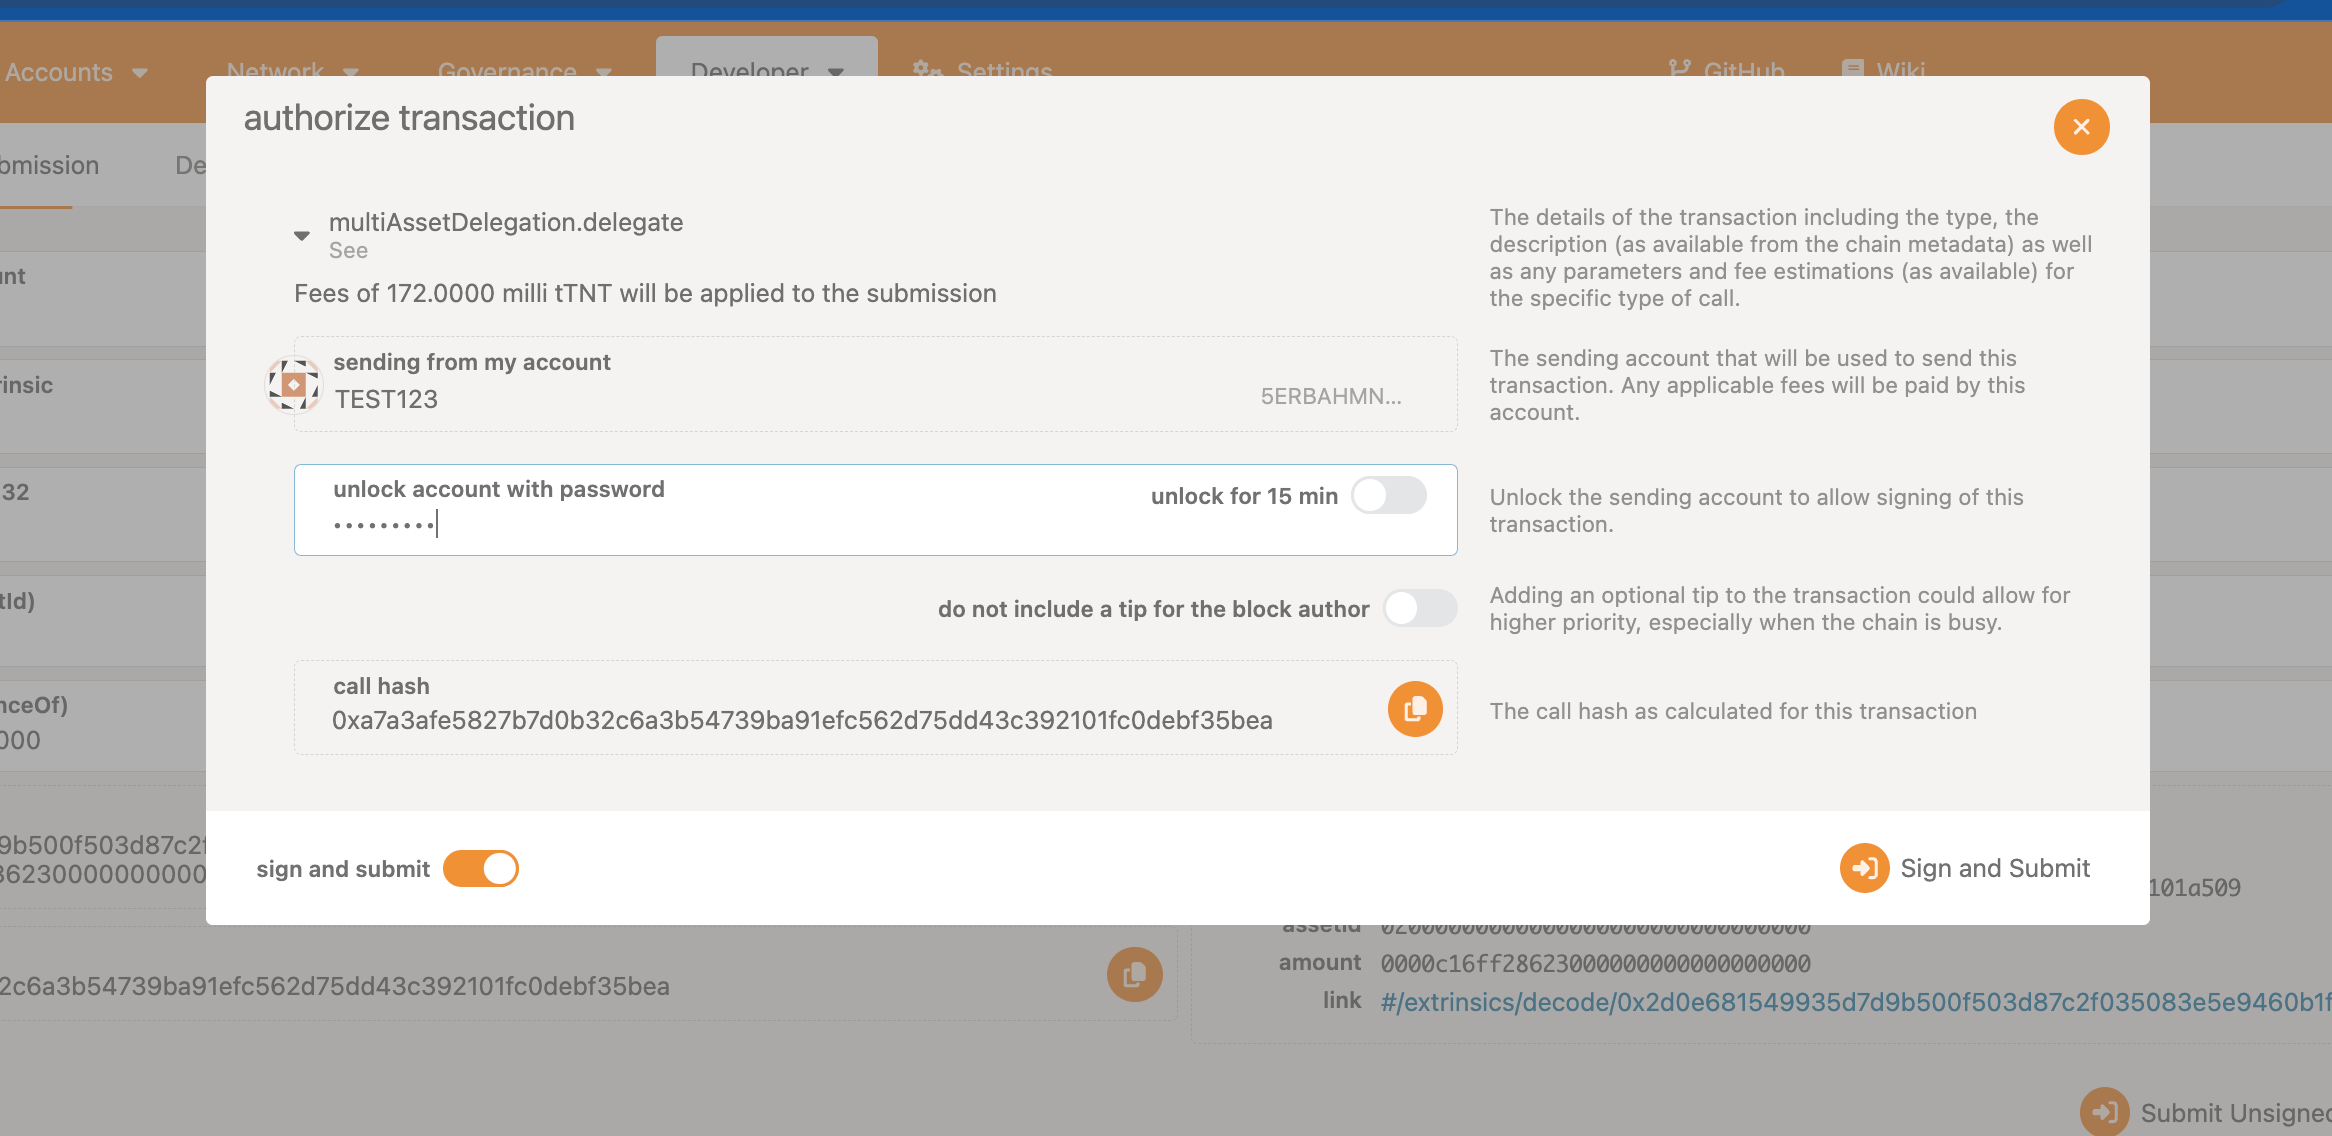Collapse multiAssetDelegation.delegate details arrow
Viewport: 2332px width, 1136px height.
pyautogui.click(x=302, y=236)
